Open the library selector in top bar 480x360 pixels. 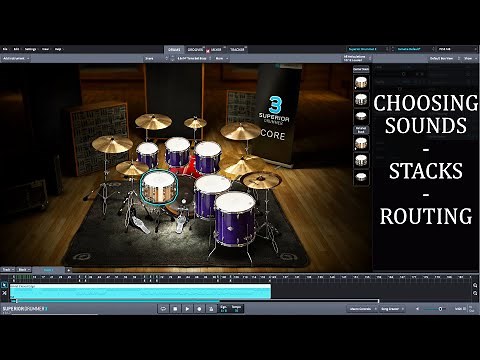tap(368, 49)
